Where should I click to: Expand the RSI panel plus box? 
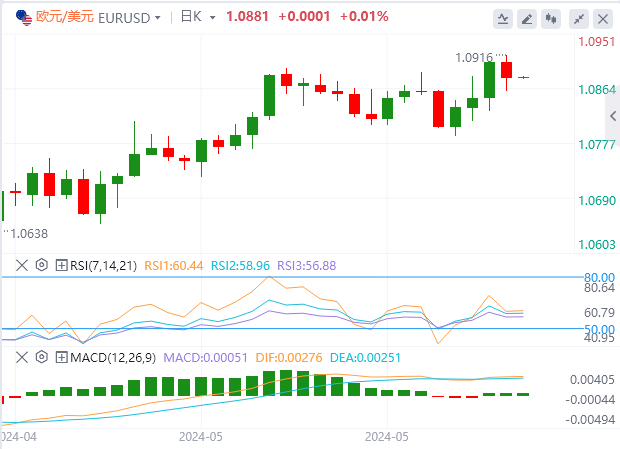(x=61, y=265)
